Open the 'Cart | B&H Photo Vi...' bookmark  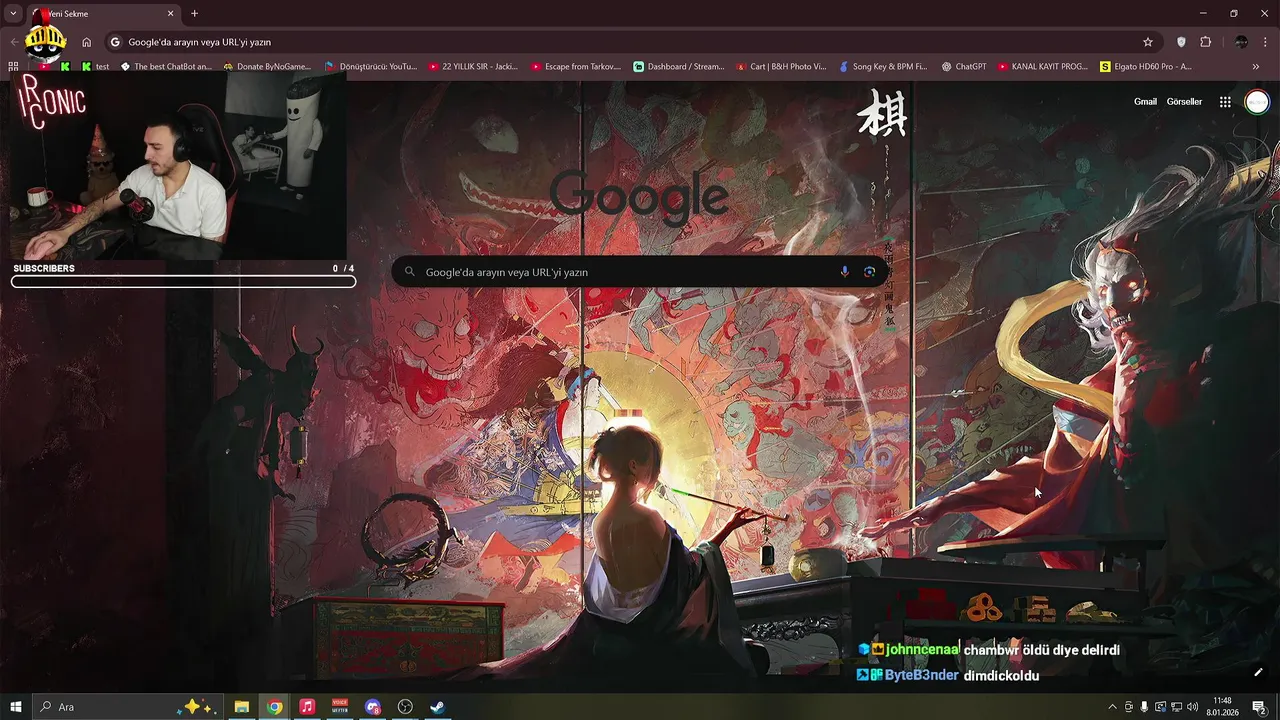781,67
